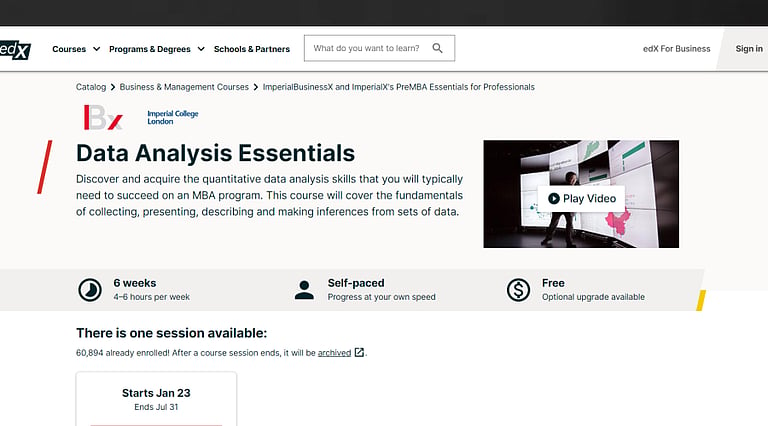Click the edX logo
Screen dimensions: 768x426
(x=15, y=49)
